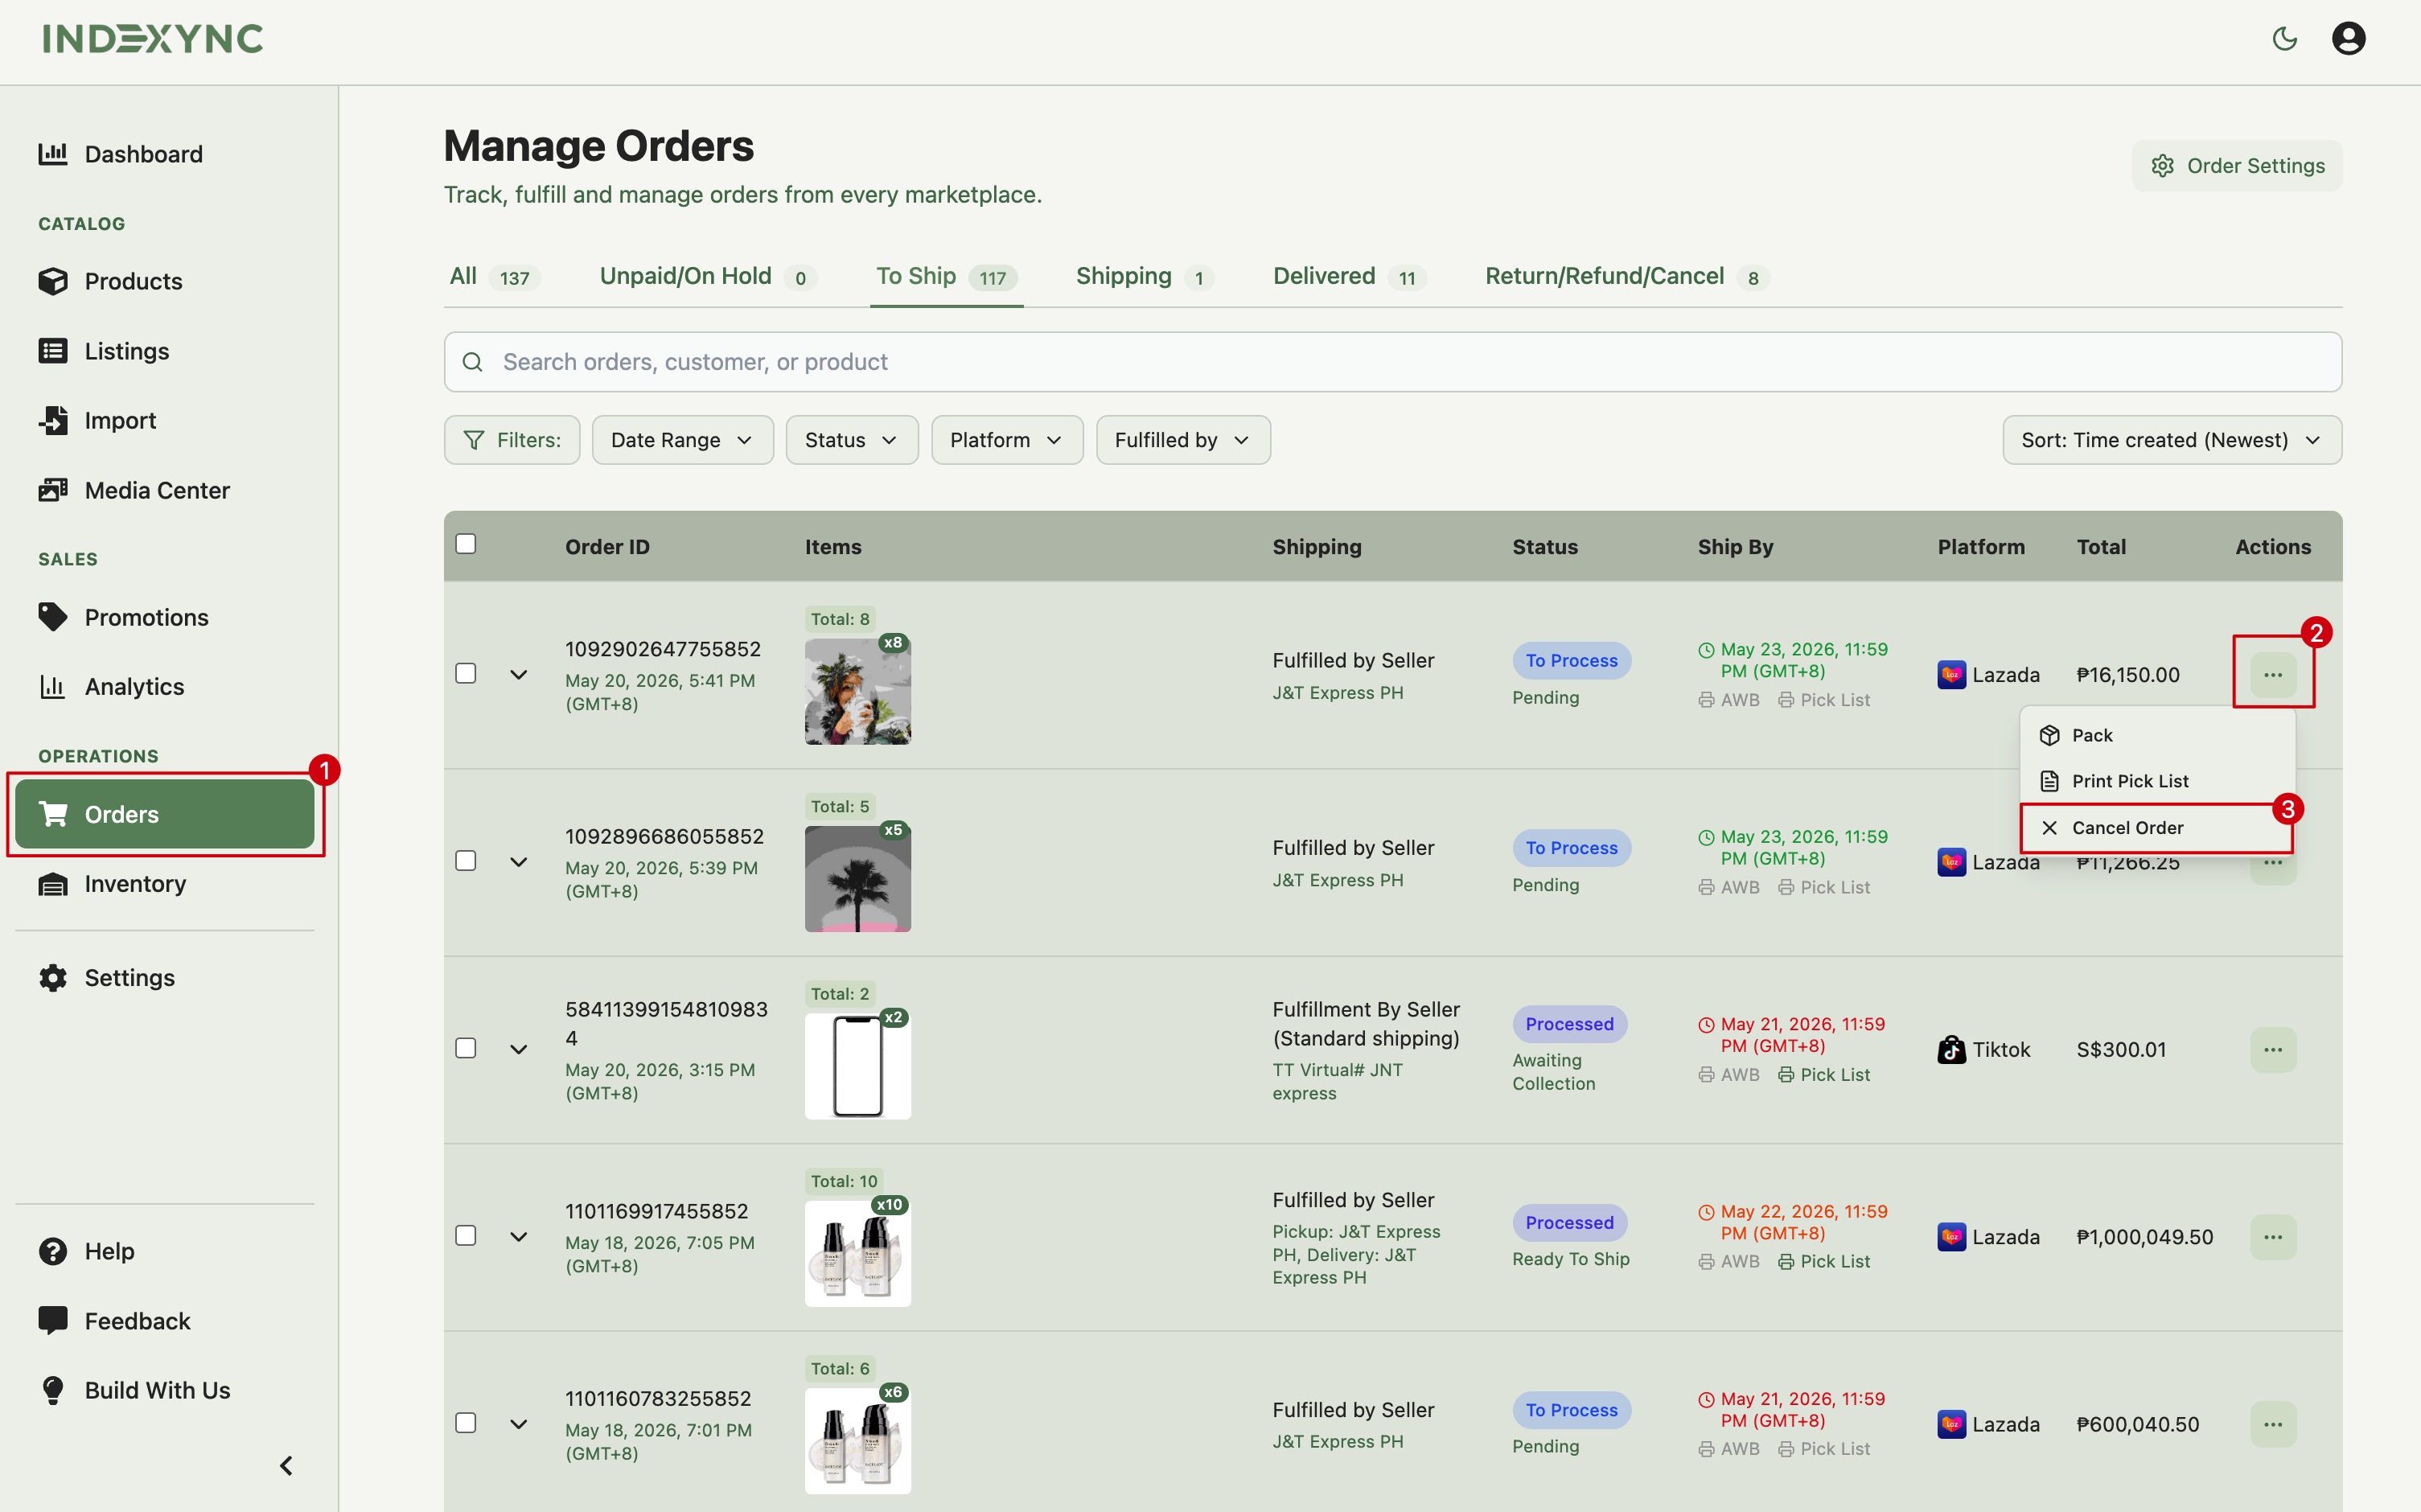Open Inventory in the sidebar

pyautogui.click(x=165, y=884)
